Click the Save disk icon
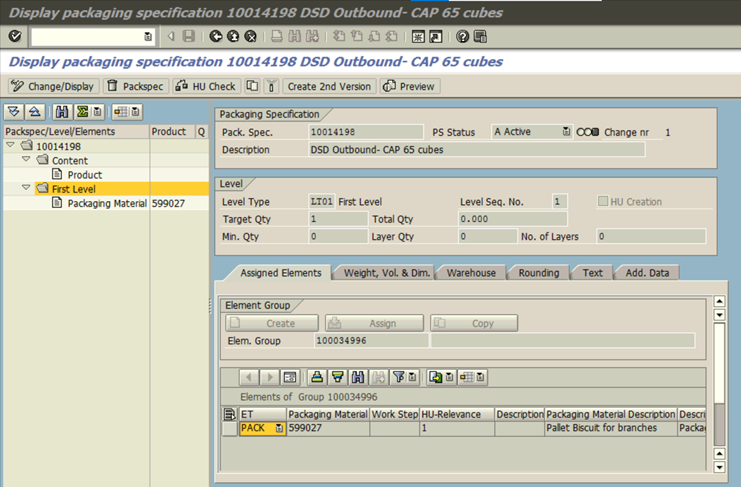Viewport: 741px width, 487px height. (x=188, y=37)
